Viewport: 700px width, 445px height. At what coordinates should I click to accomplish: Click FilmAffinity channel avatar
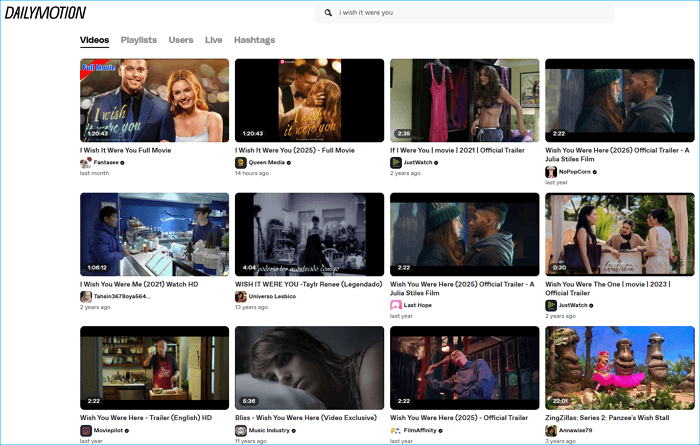pos(396,431)
